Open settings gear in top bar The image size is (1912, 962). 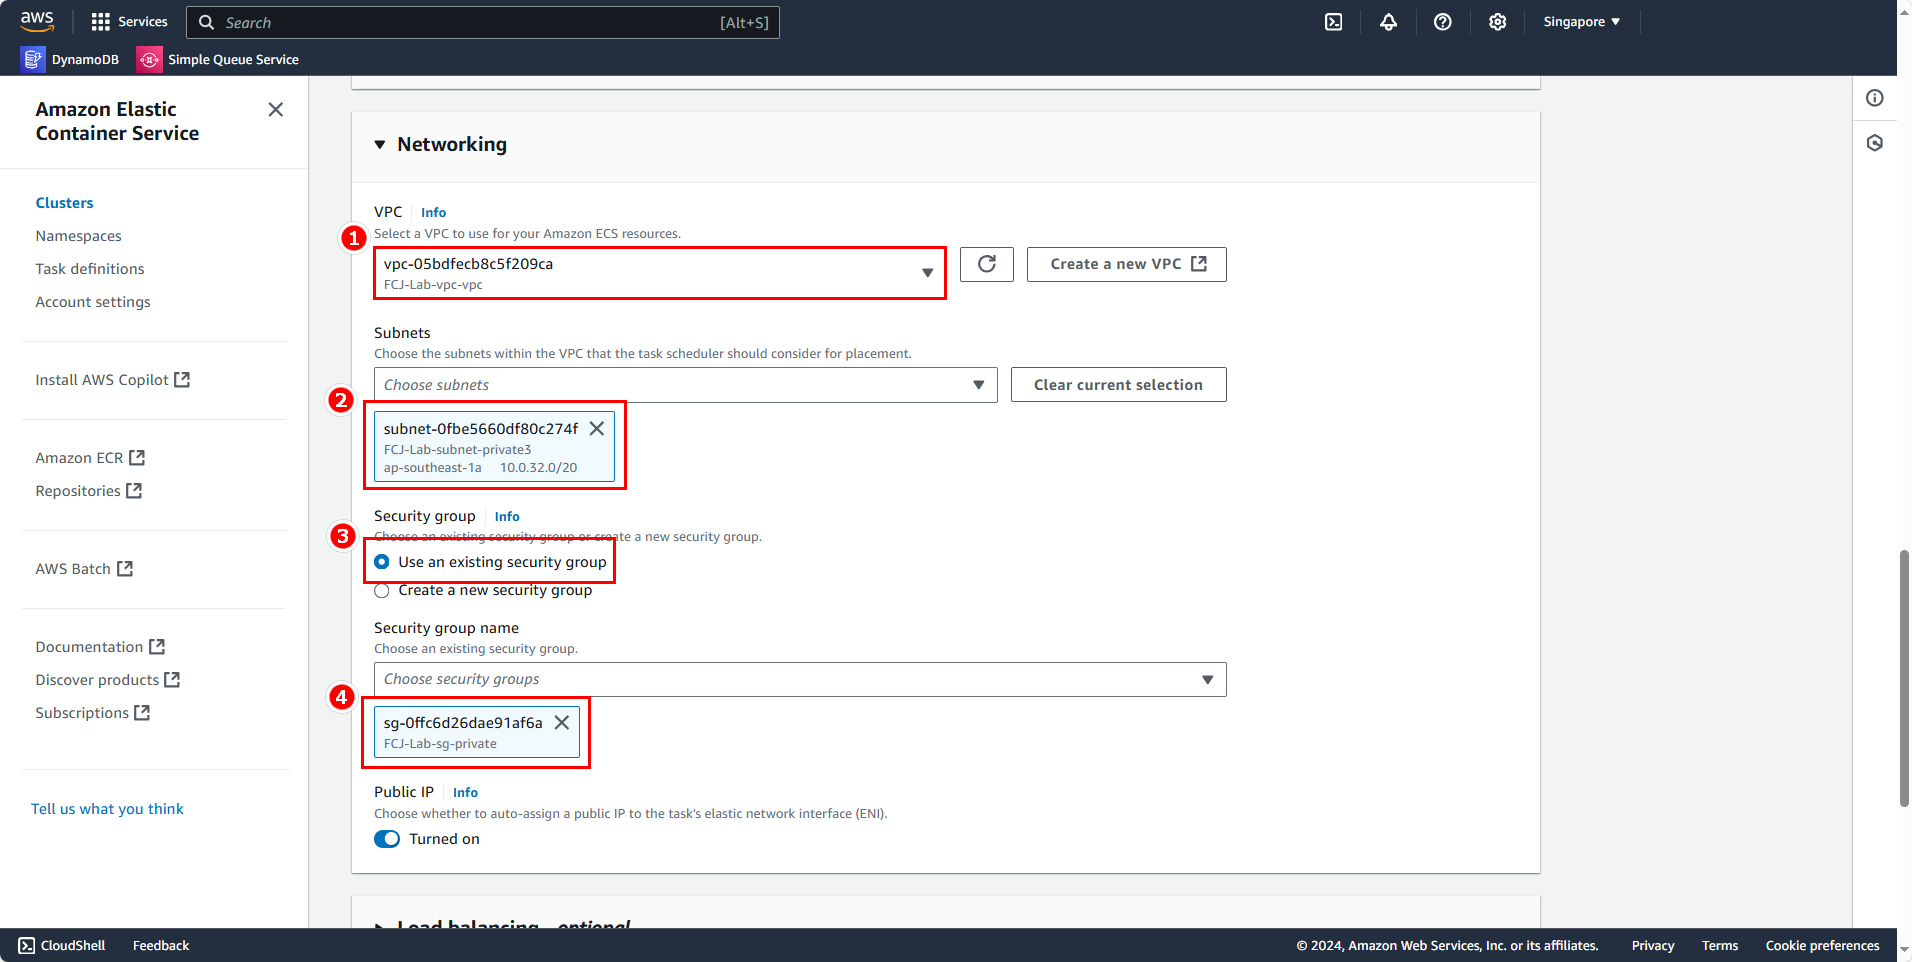tap(1497, 22)
